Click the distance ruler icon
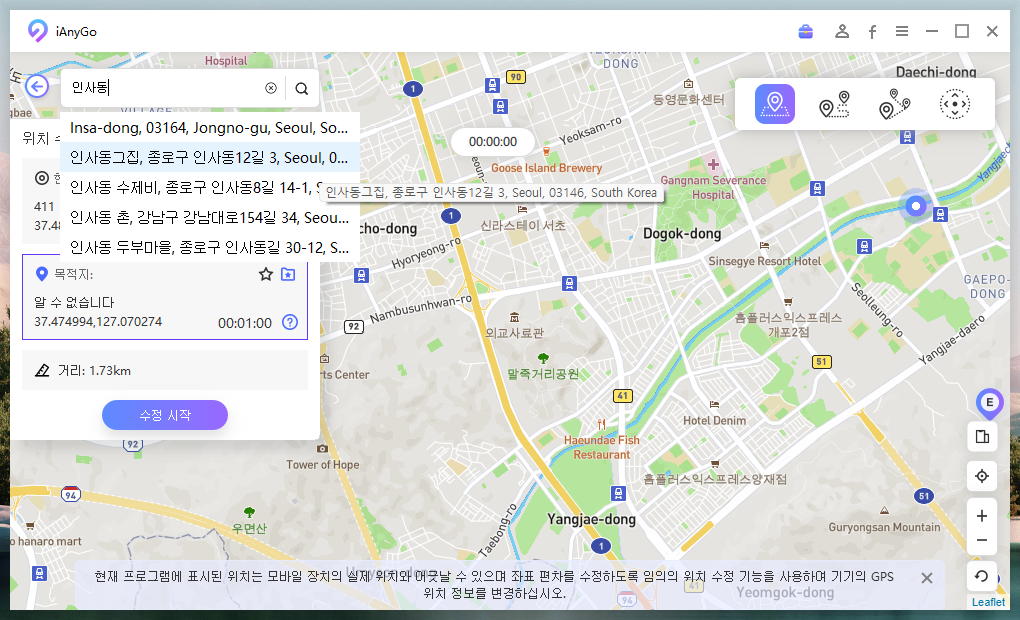This screenshot has height=620, width=1020. (42, 371)
